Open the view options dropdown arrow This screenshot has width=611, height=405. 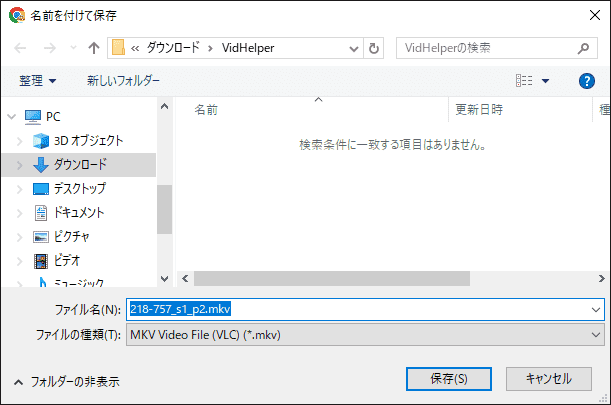click(x=546, y=81)
